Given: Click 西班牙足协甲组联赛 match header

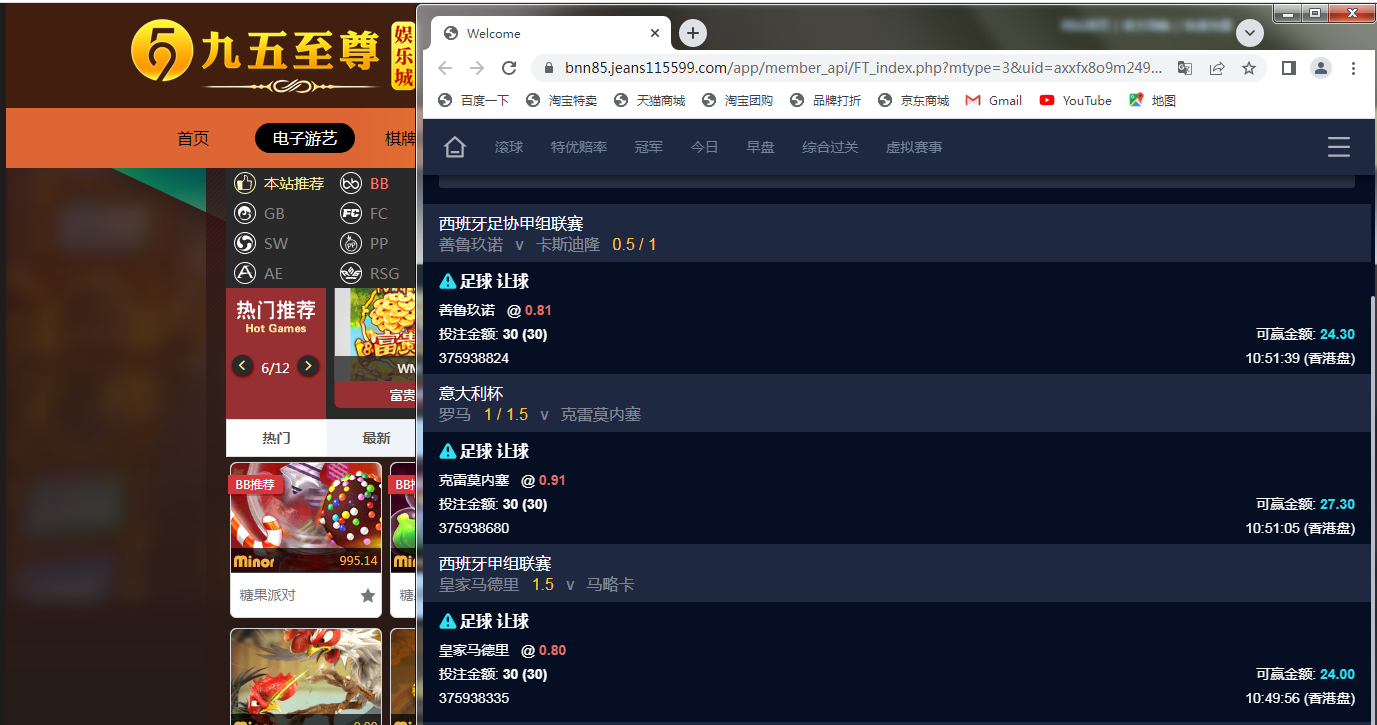Looking at the screenshot, I should pos(897,233).
